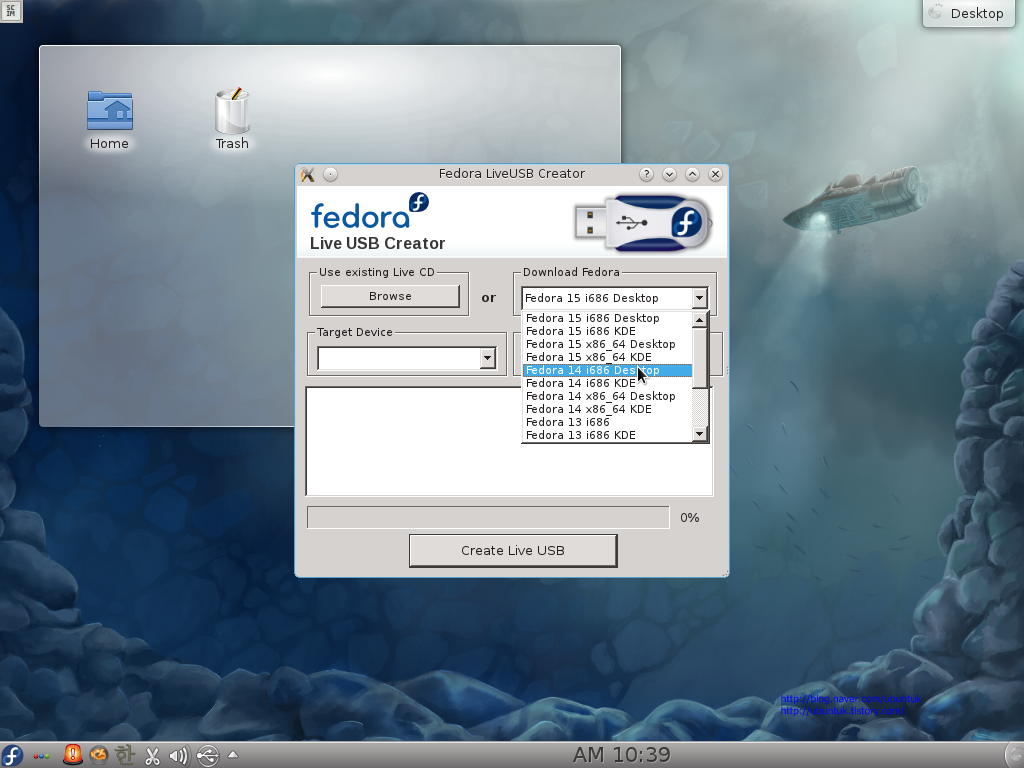
Task: Click the Create Live USB button
Action: 513,551
